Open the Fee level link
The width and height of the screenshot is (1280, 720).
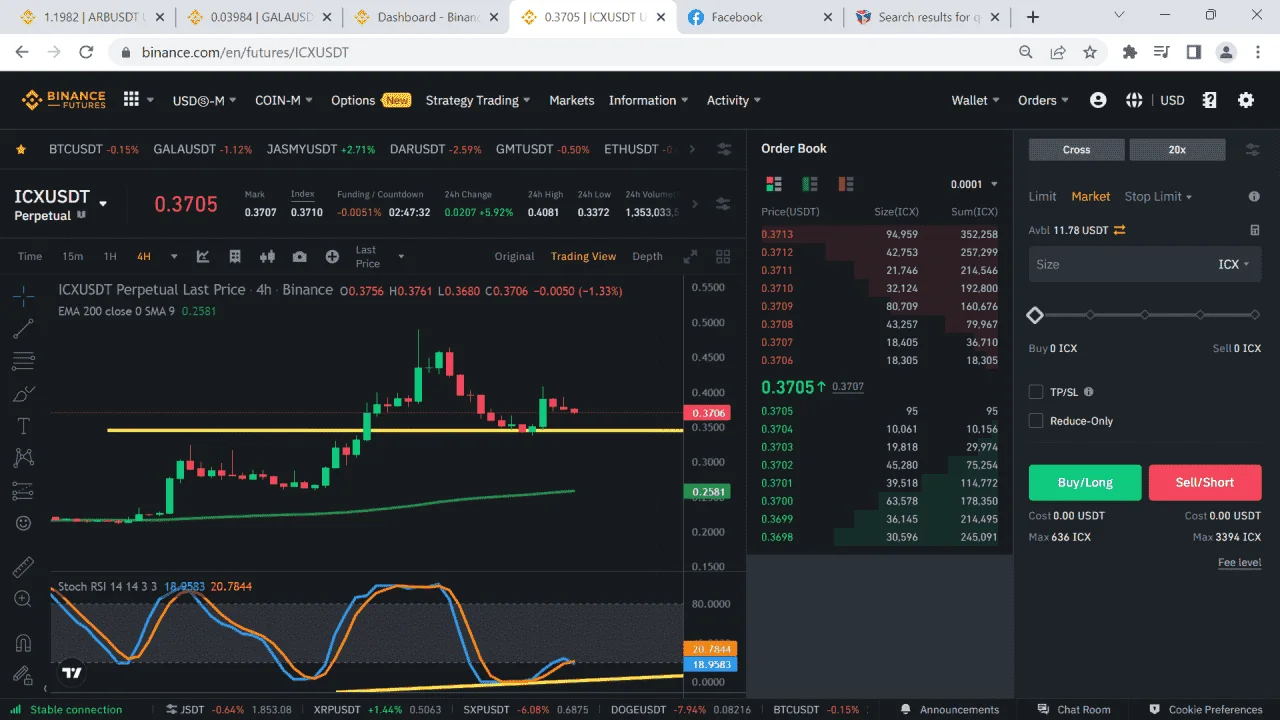(1239, 562)
